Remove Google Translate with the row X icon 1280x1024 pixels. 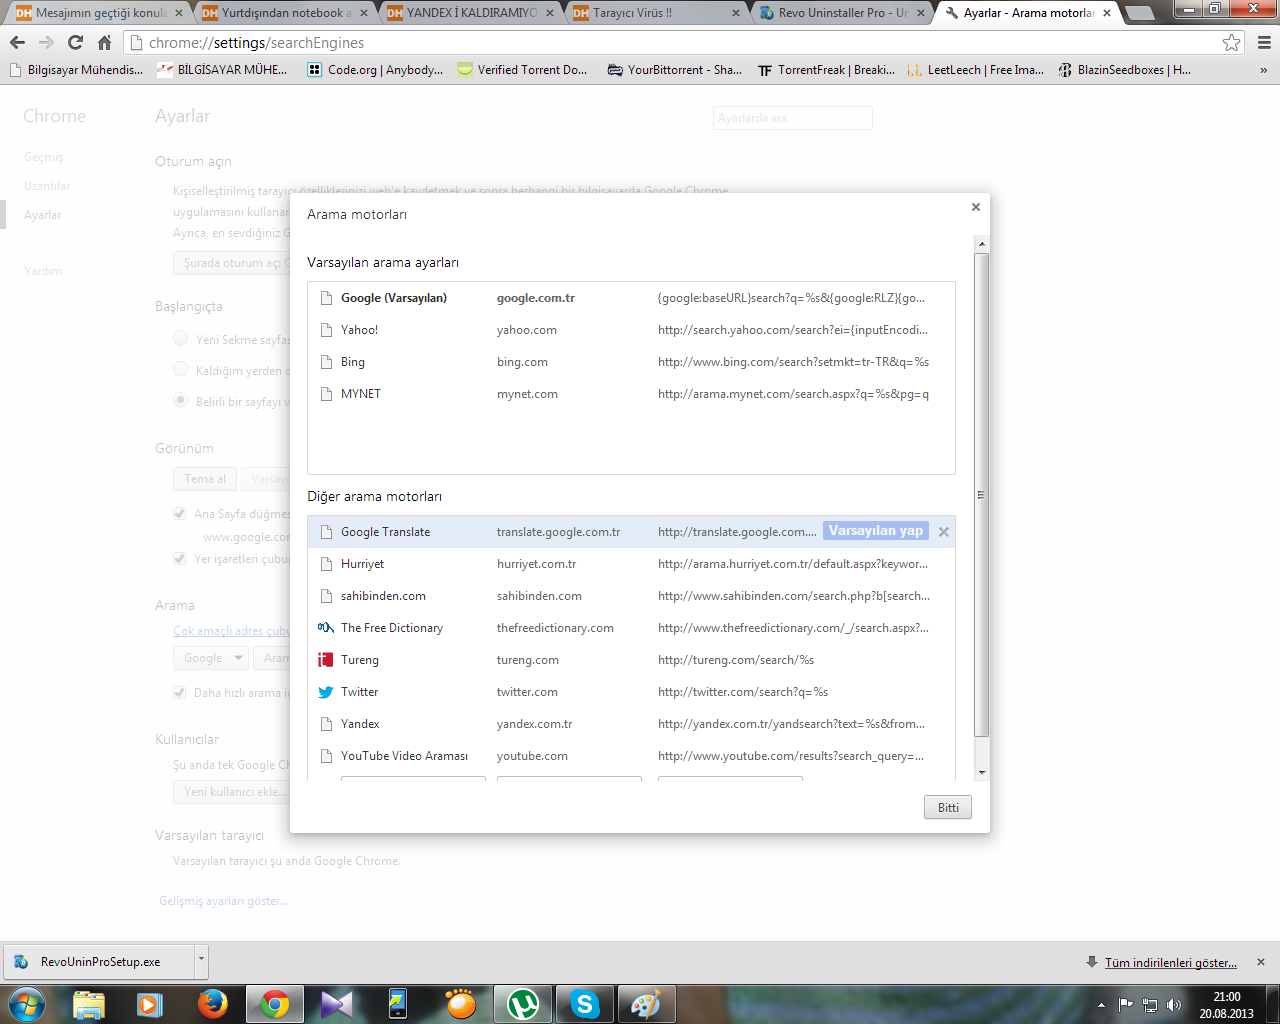coord(943,532)
